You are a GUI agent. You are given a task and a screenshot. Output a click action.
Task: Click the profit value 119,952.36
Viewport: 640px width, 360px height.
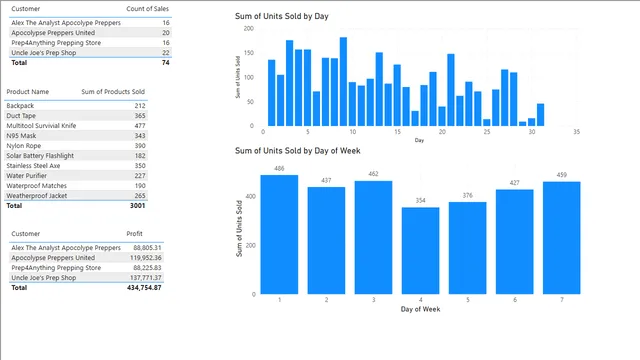click(x=146, y=258)
